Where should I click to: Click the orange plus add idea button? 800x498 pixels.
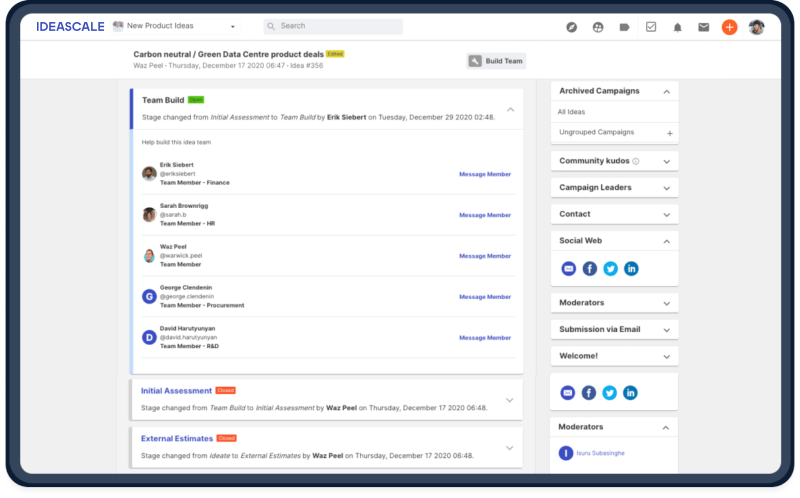(x=729, y=27)
